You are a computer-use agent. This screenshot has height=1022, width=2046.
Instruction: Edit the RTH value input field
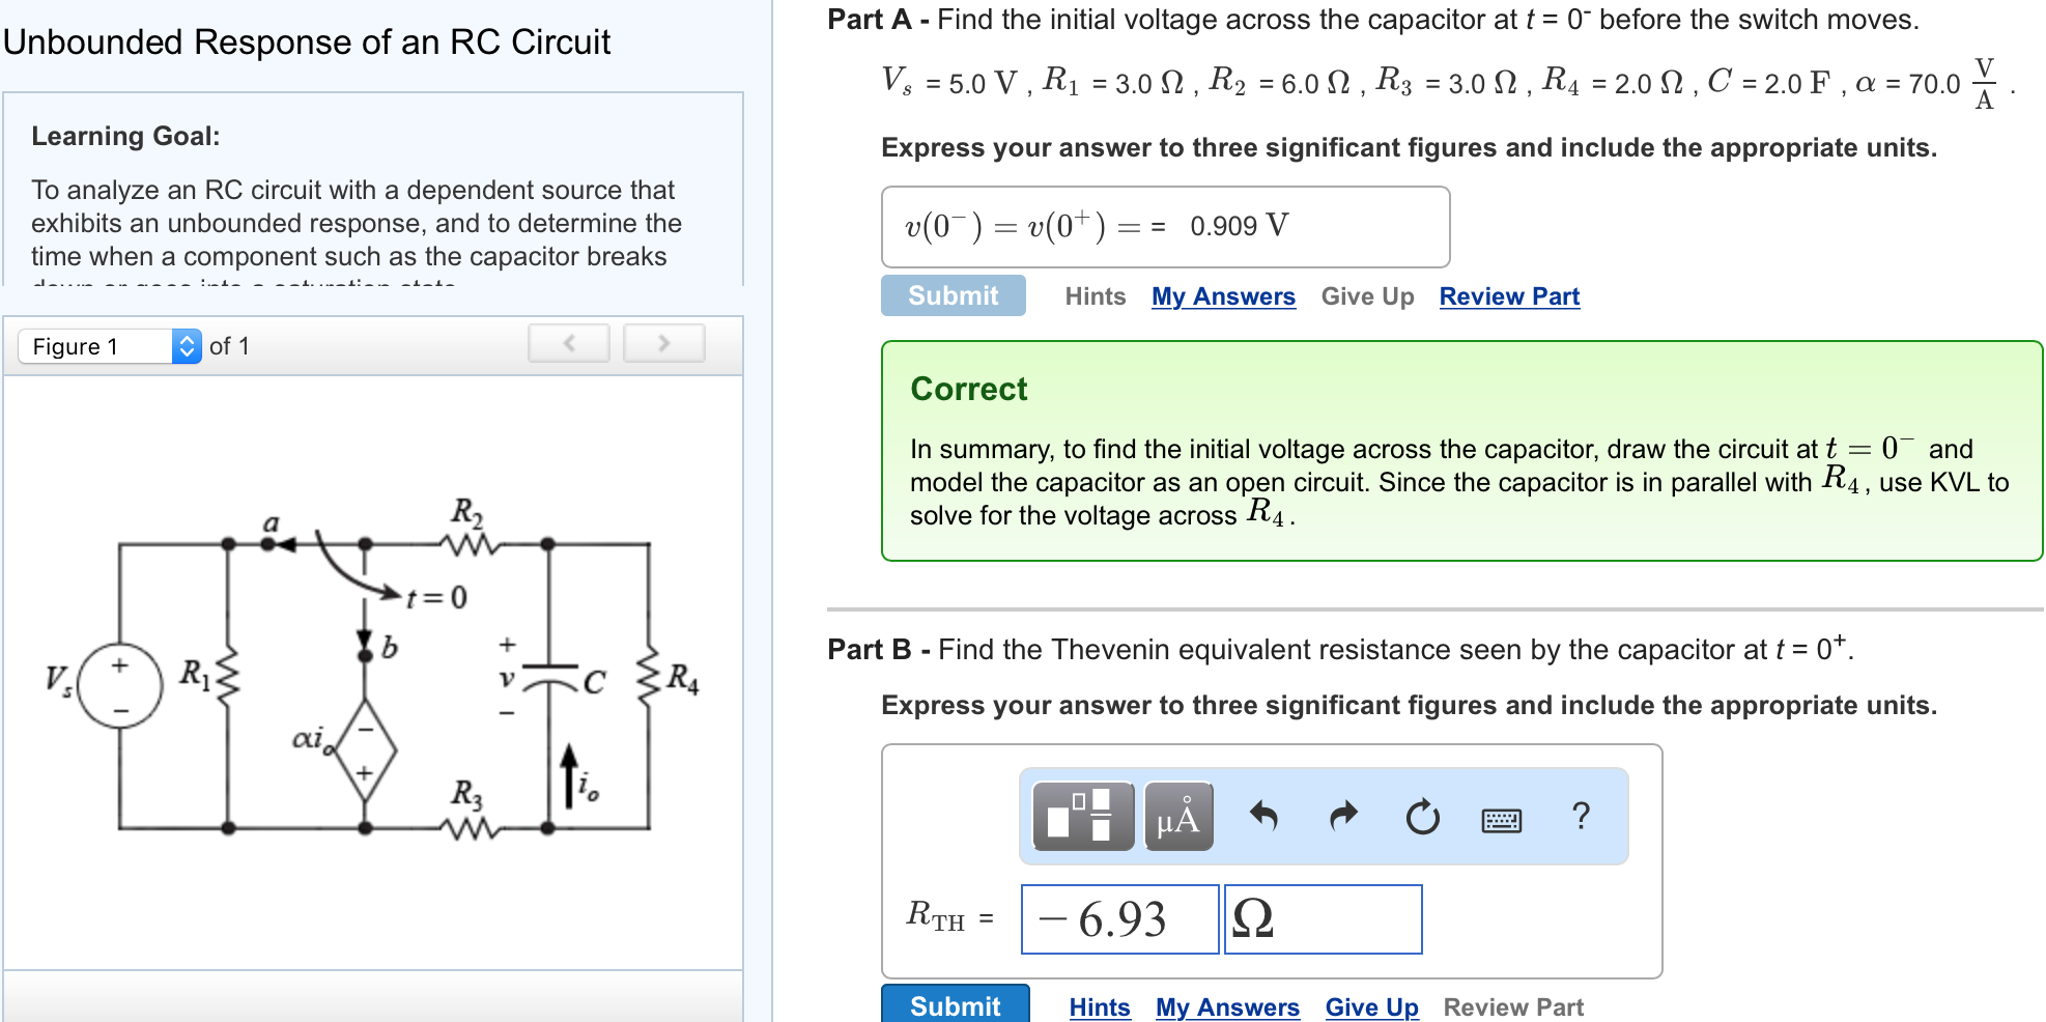(x=1119, y=919)
